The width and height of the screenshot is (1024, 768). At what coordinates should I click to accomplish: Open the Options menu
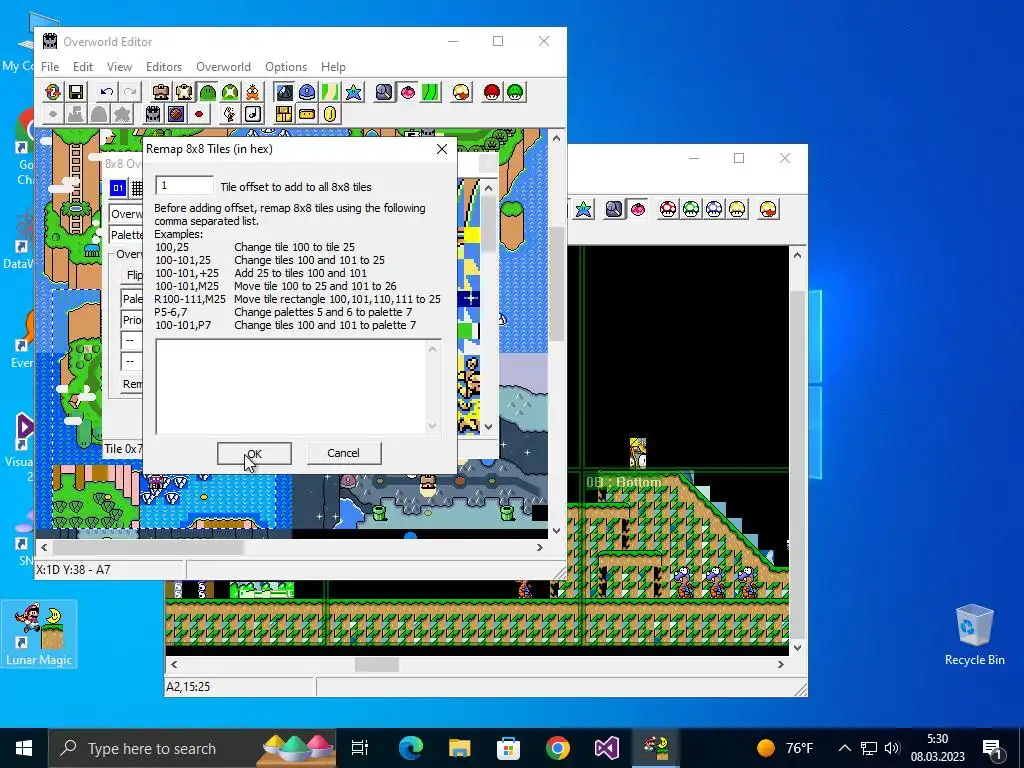pyautogui.click(x=286, y=67)
